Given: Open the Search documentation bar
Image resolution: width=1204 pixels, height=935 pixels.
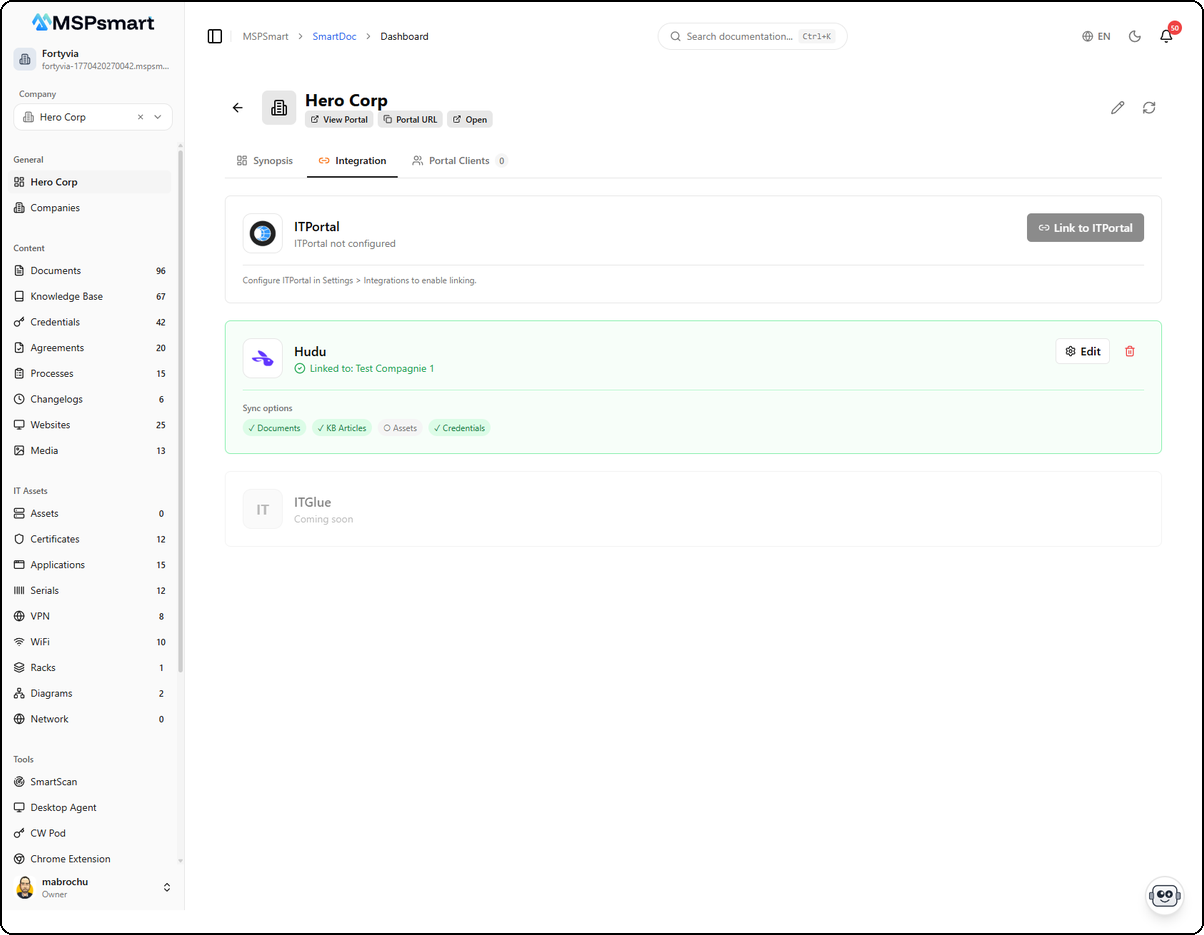Looking at the screenshot, I should (752, 36).
